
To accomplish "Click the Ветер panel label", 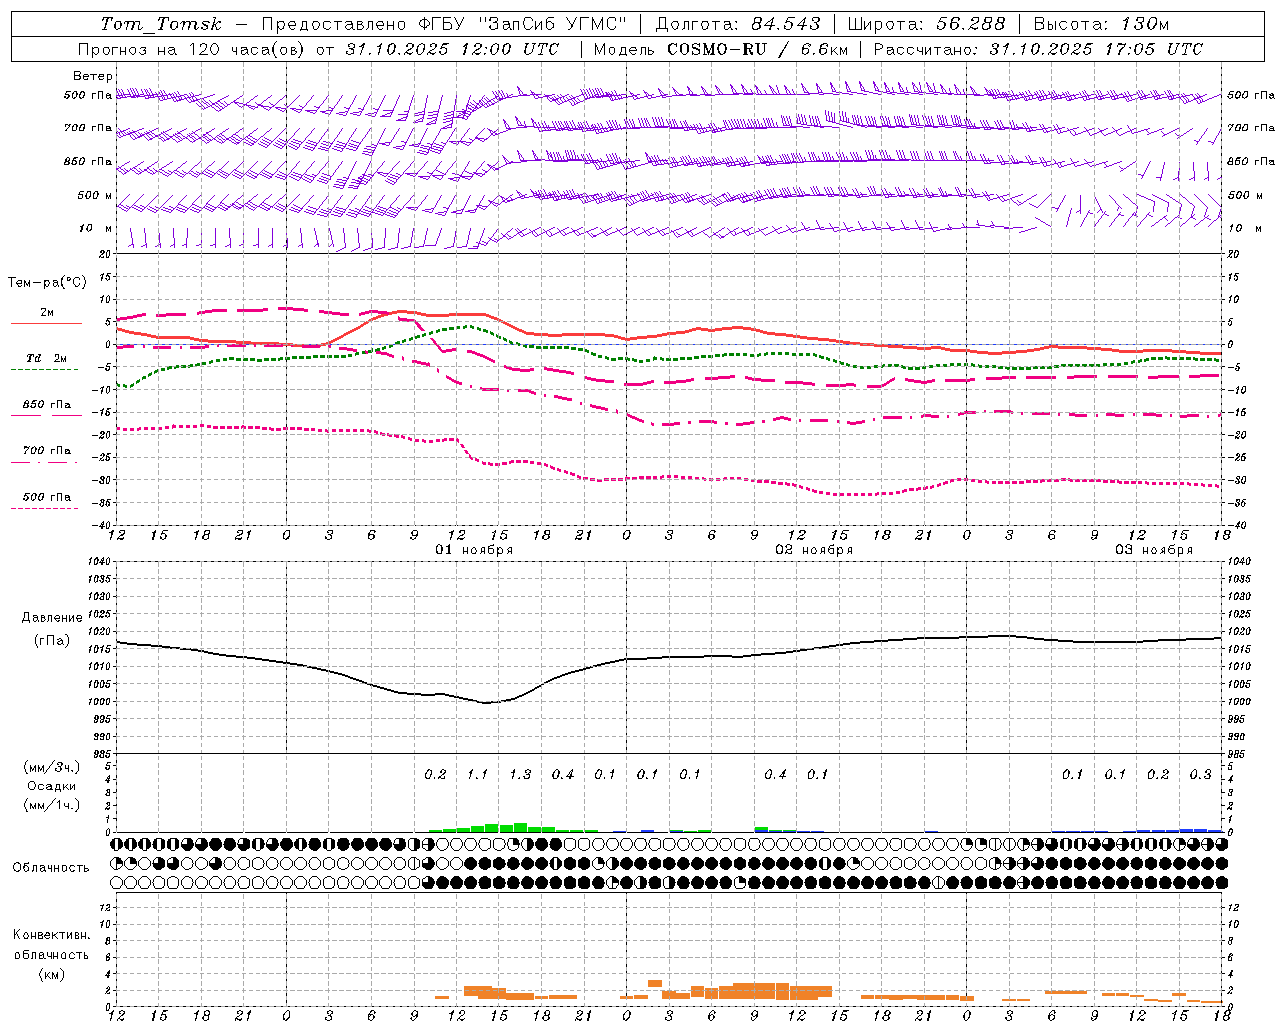I will tap(93, 76).
